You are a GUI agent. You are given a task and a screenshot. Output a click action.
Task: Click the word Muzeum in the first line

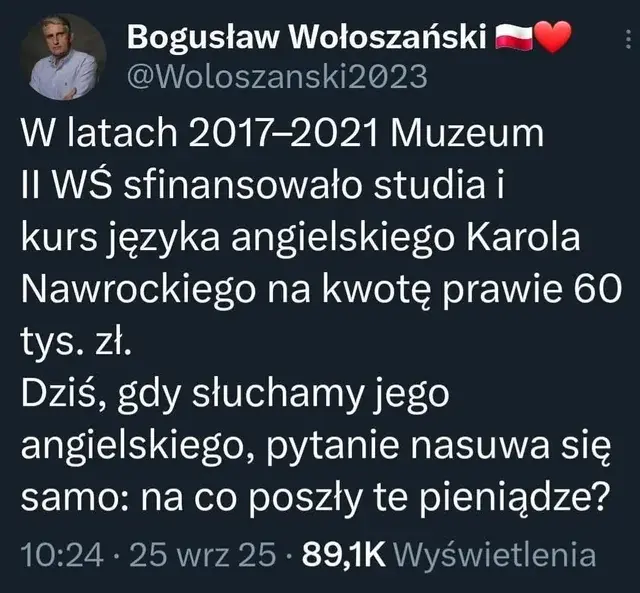pos(467,133)
